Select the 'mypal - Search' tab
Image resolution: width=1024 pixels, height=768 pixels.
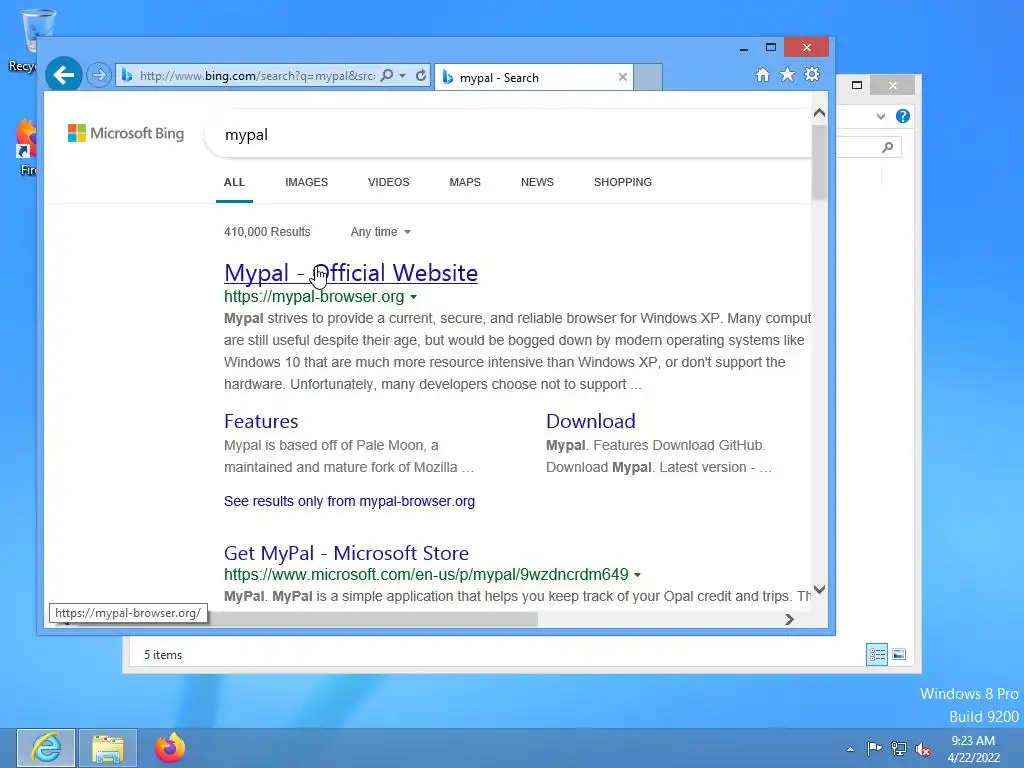(x=534, y=77)
